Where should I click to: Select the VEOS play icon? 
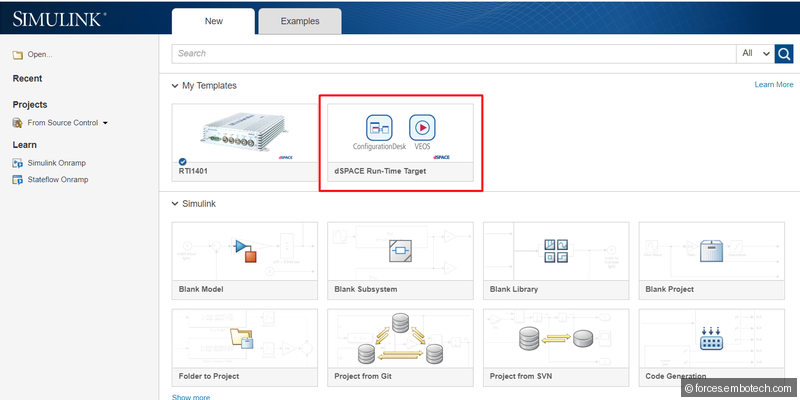[x=422, y=128]
